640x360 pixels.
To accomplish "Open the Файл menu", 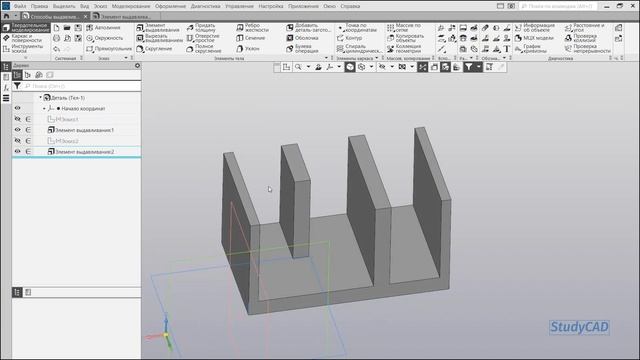I will (20, 6).
